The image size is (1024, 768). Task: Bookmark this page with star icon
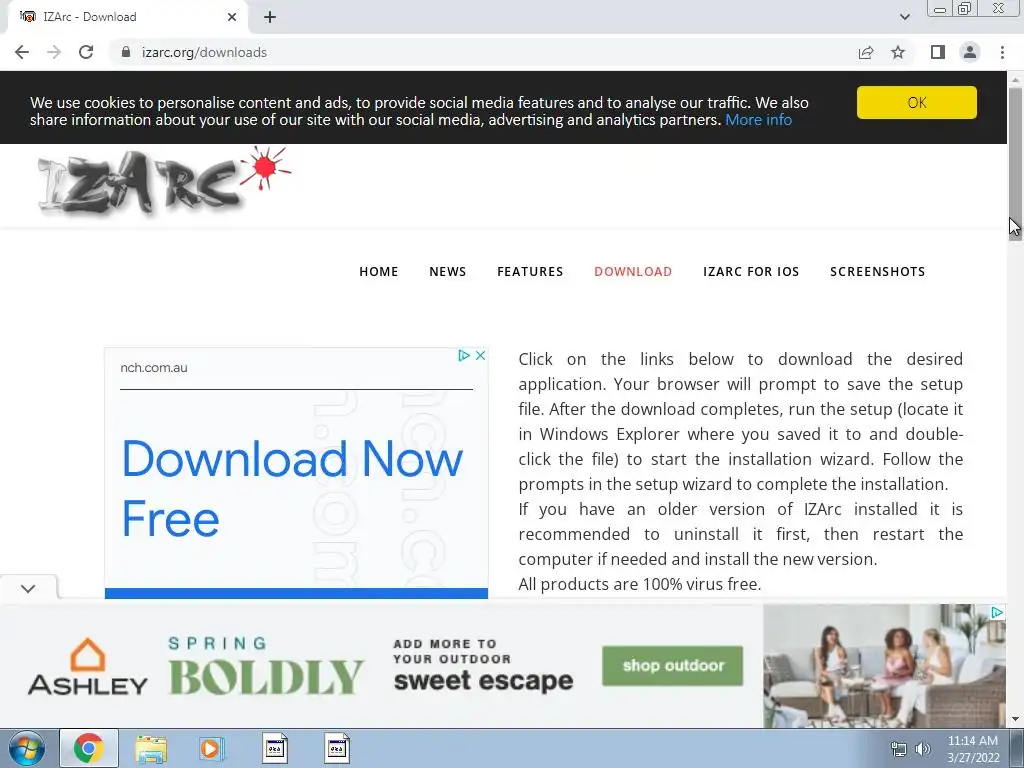tap(898, 52)
